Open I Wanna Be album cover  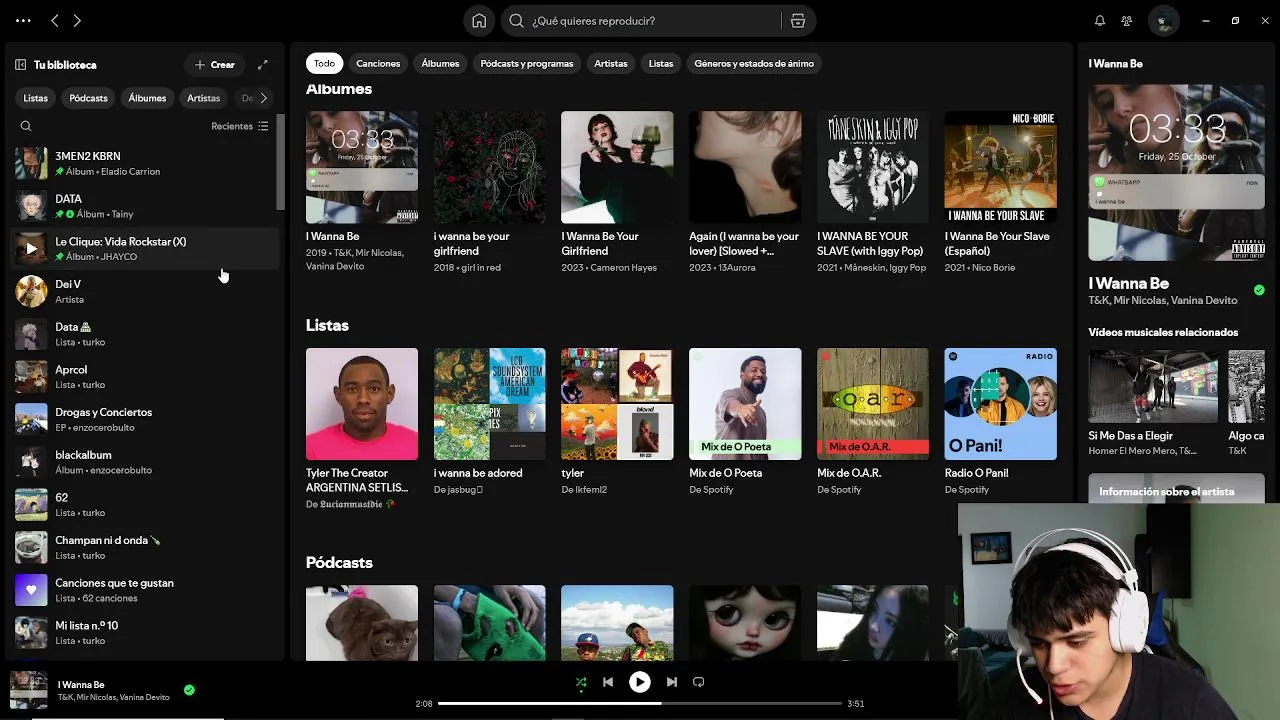[362, 167]
